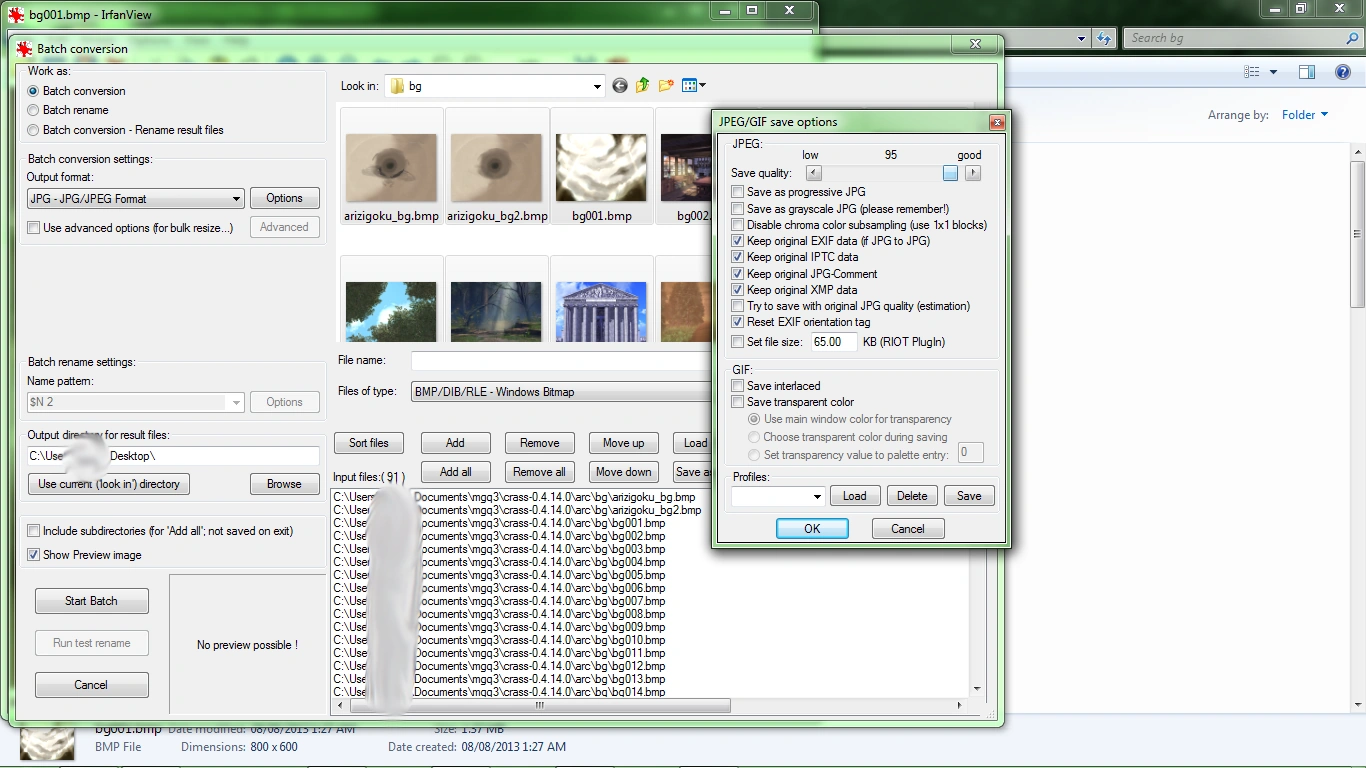Open the view menu icon beside Look in

coord(694,86)
